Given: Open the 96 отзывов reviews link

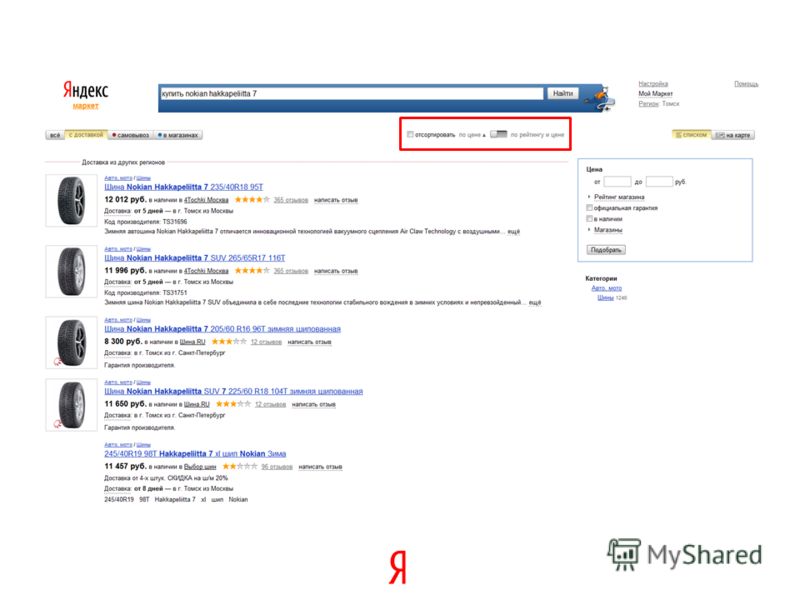Looking at the screenshot, I should pos(277,466).
